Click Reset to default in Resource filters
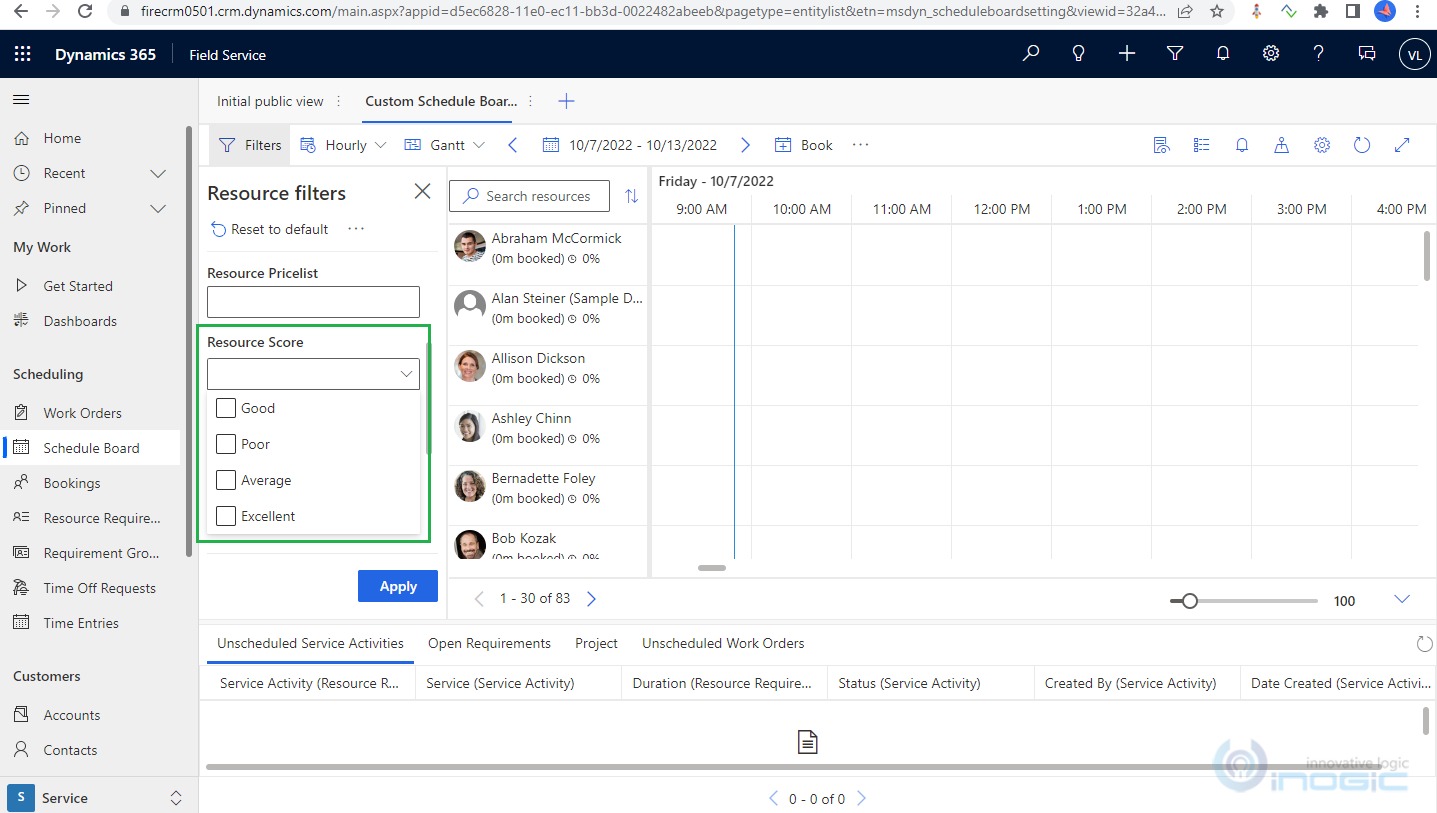 [268, 229]
